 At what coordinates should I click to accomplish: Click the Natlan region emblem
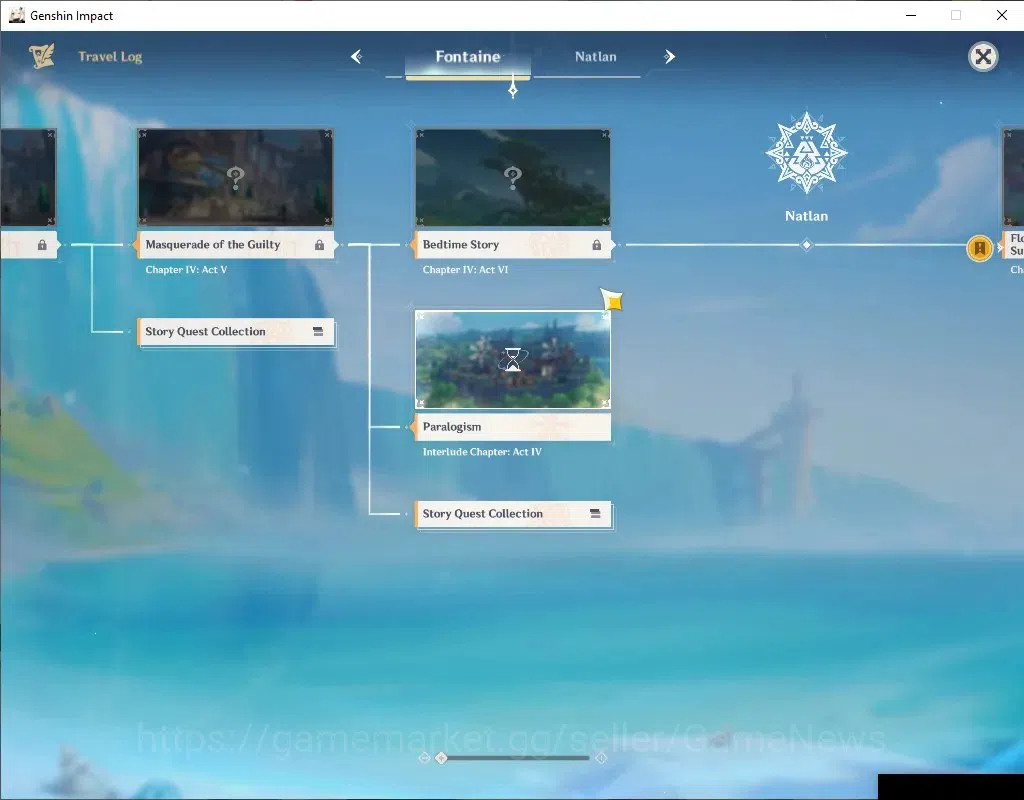[807, 153]
